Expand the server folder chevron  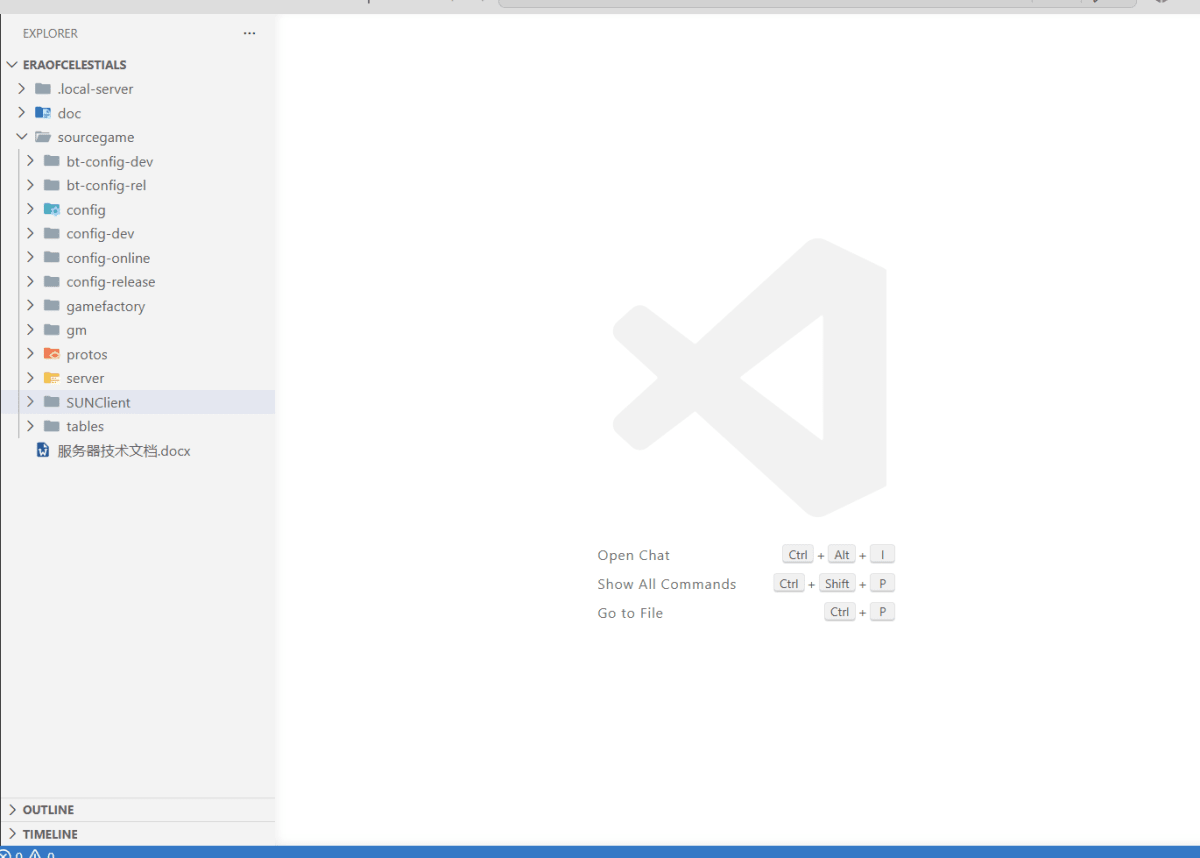[30, 378]
